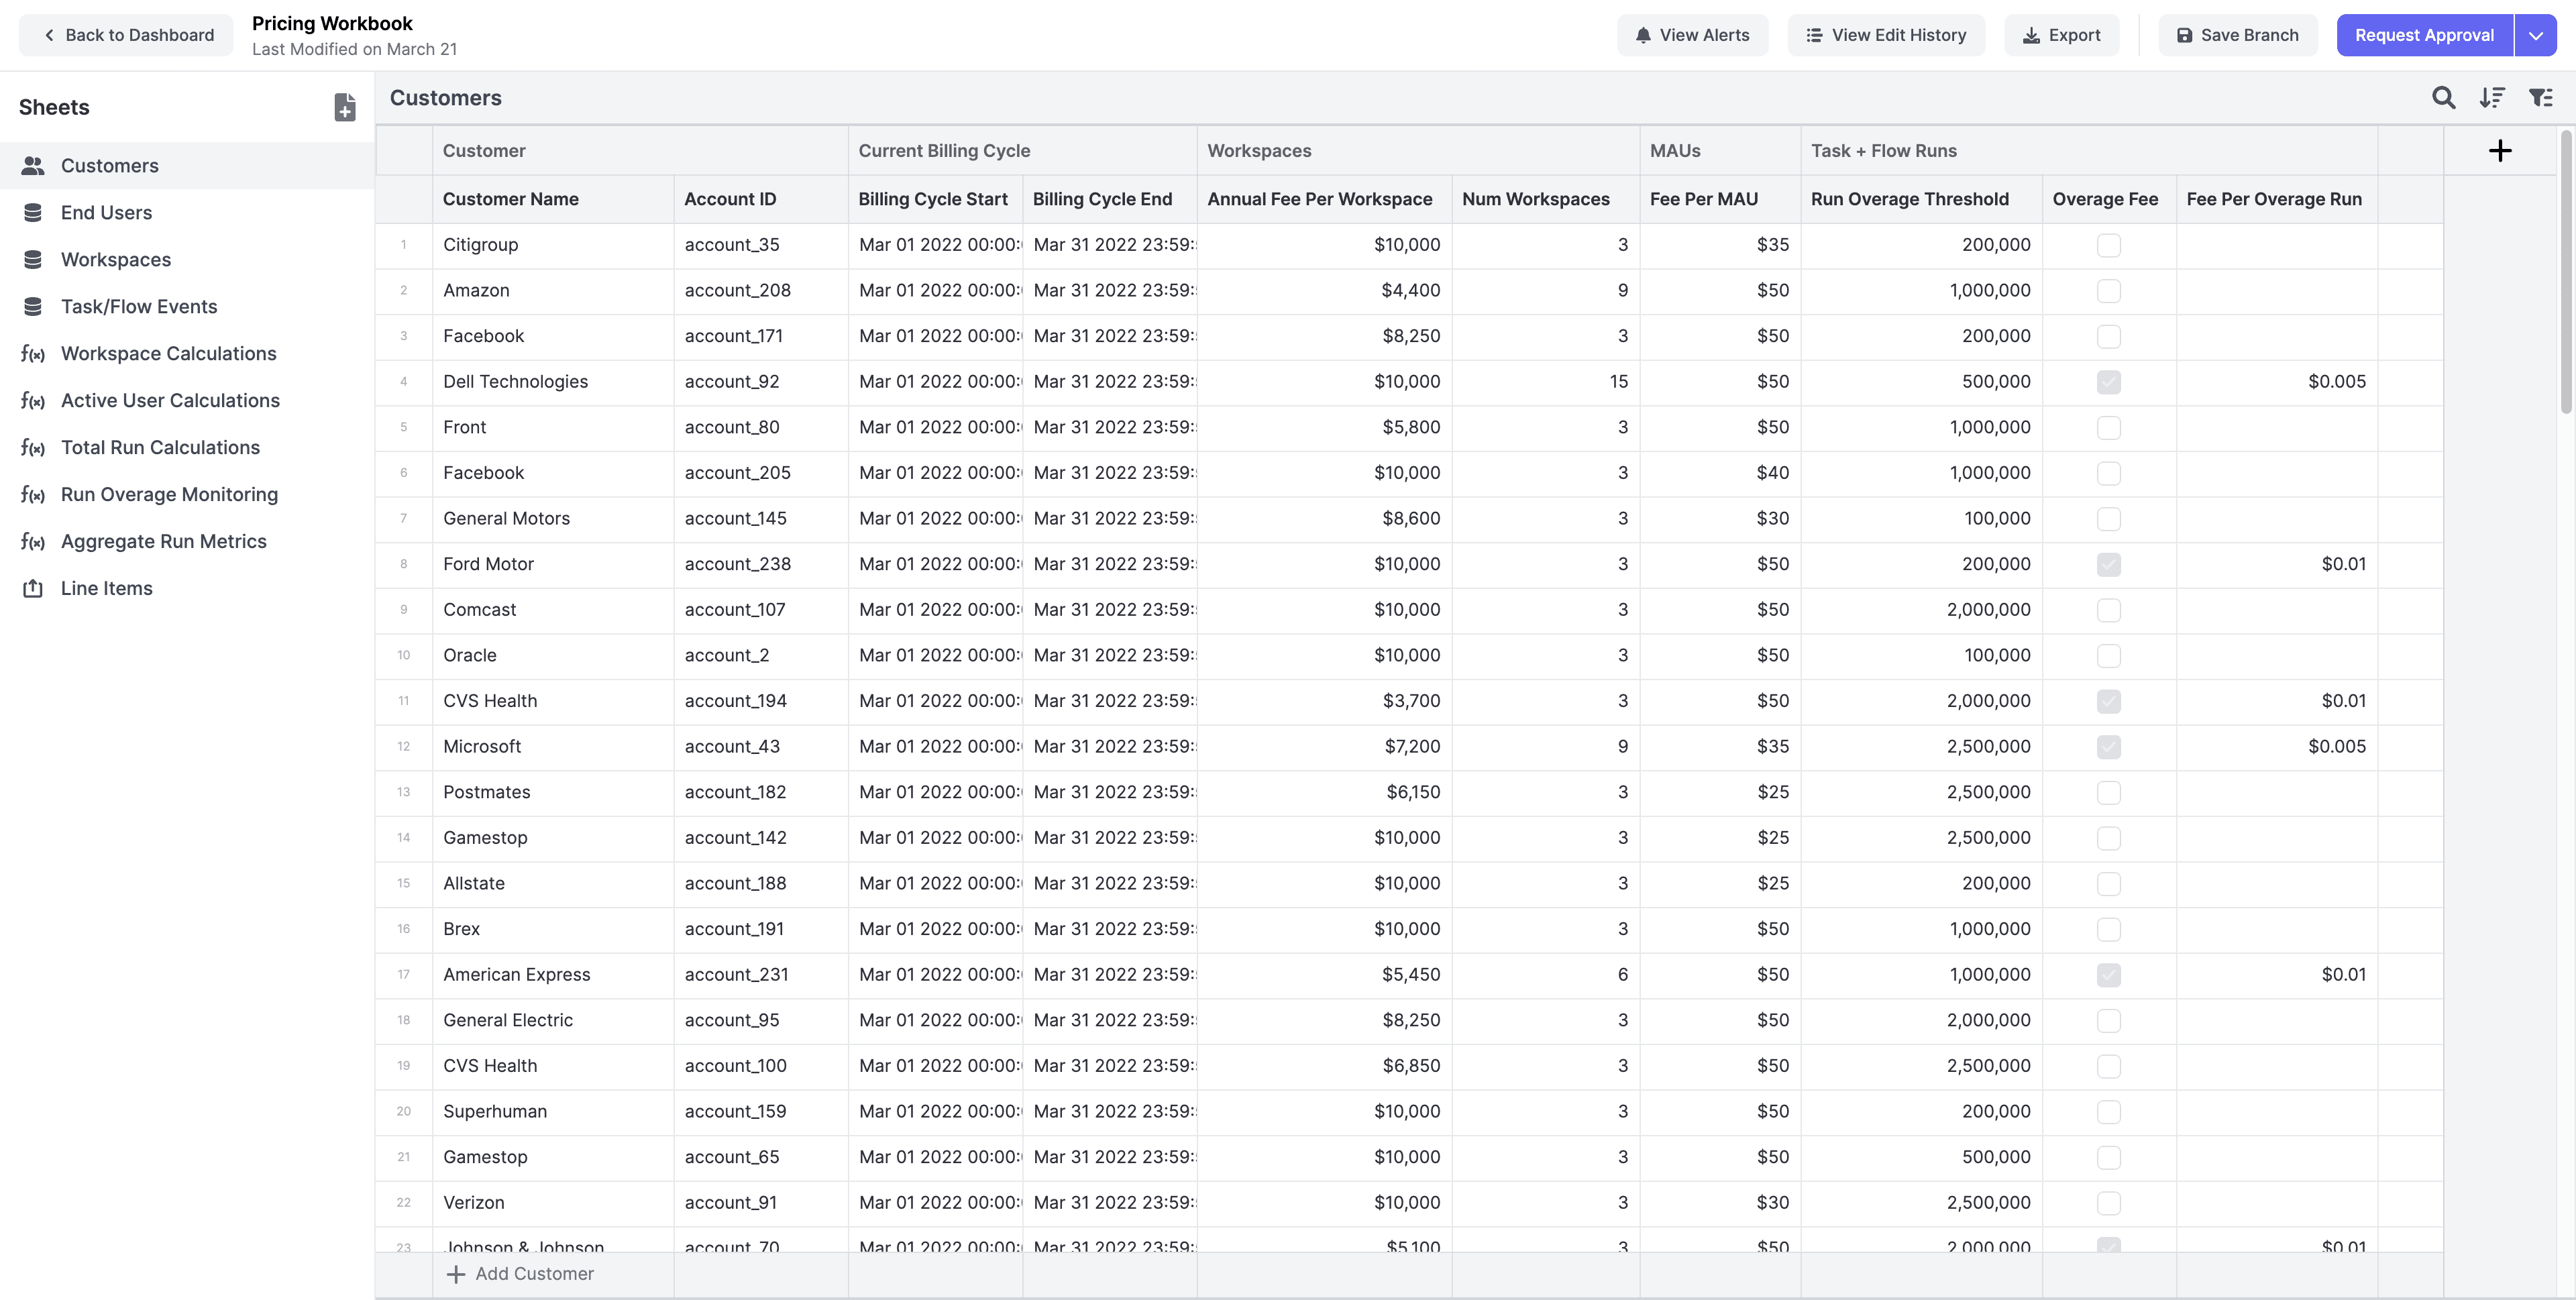Screen dimensions: 2576x1300
Task: Click the add new sheet icon
Action: pos(344,107)
